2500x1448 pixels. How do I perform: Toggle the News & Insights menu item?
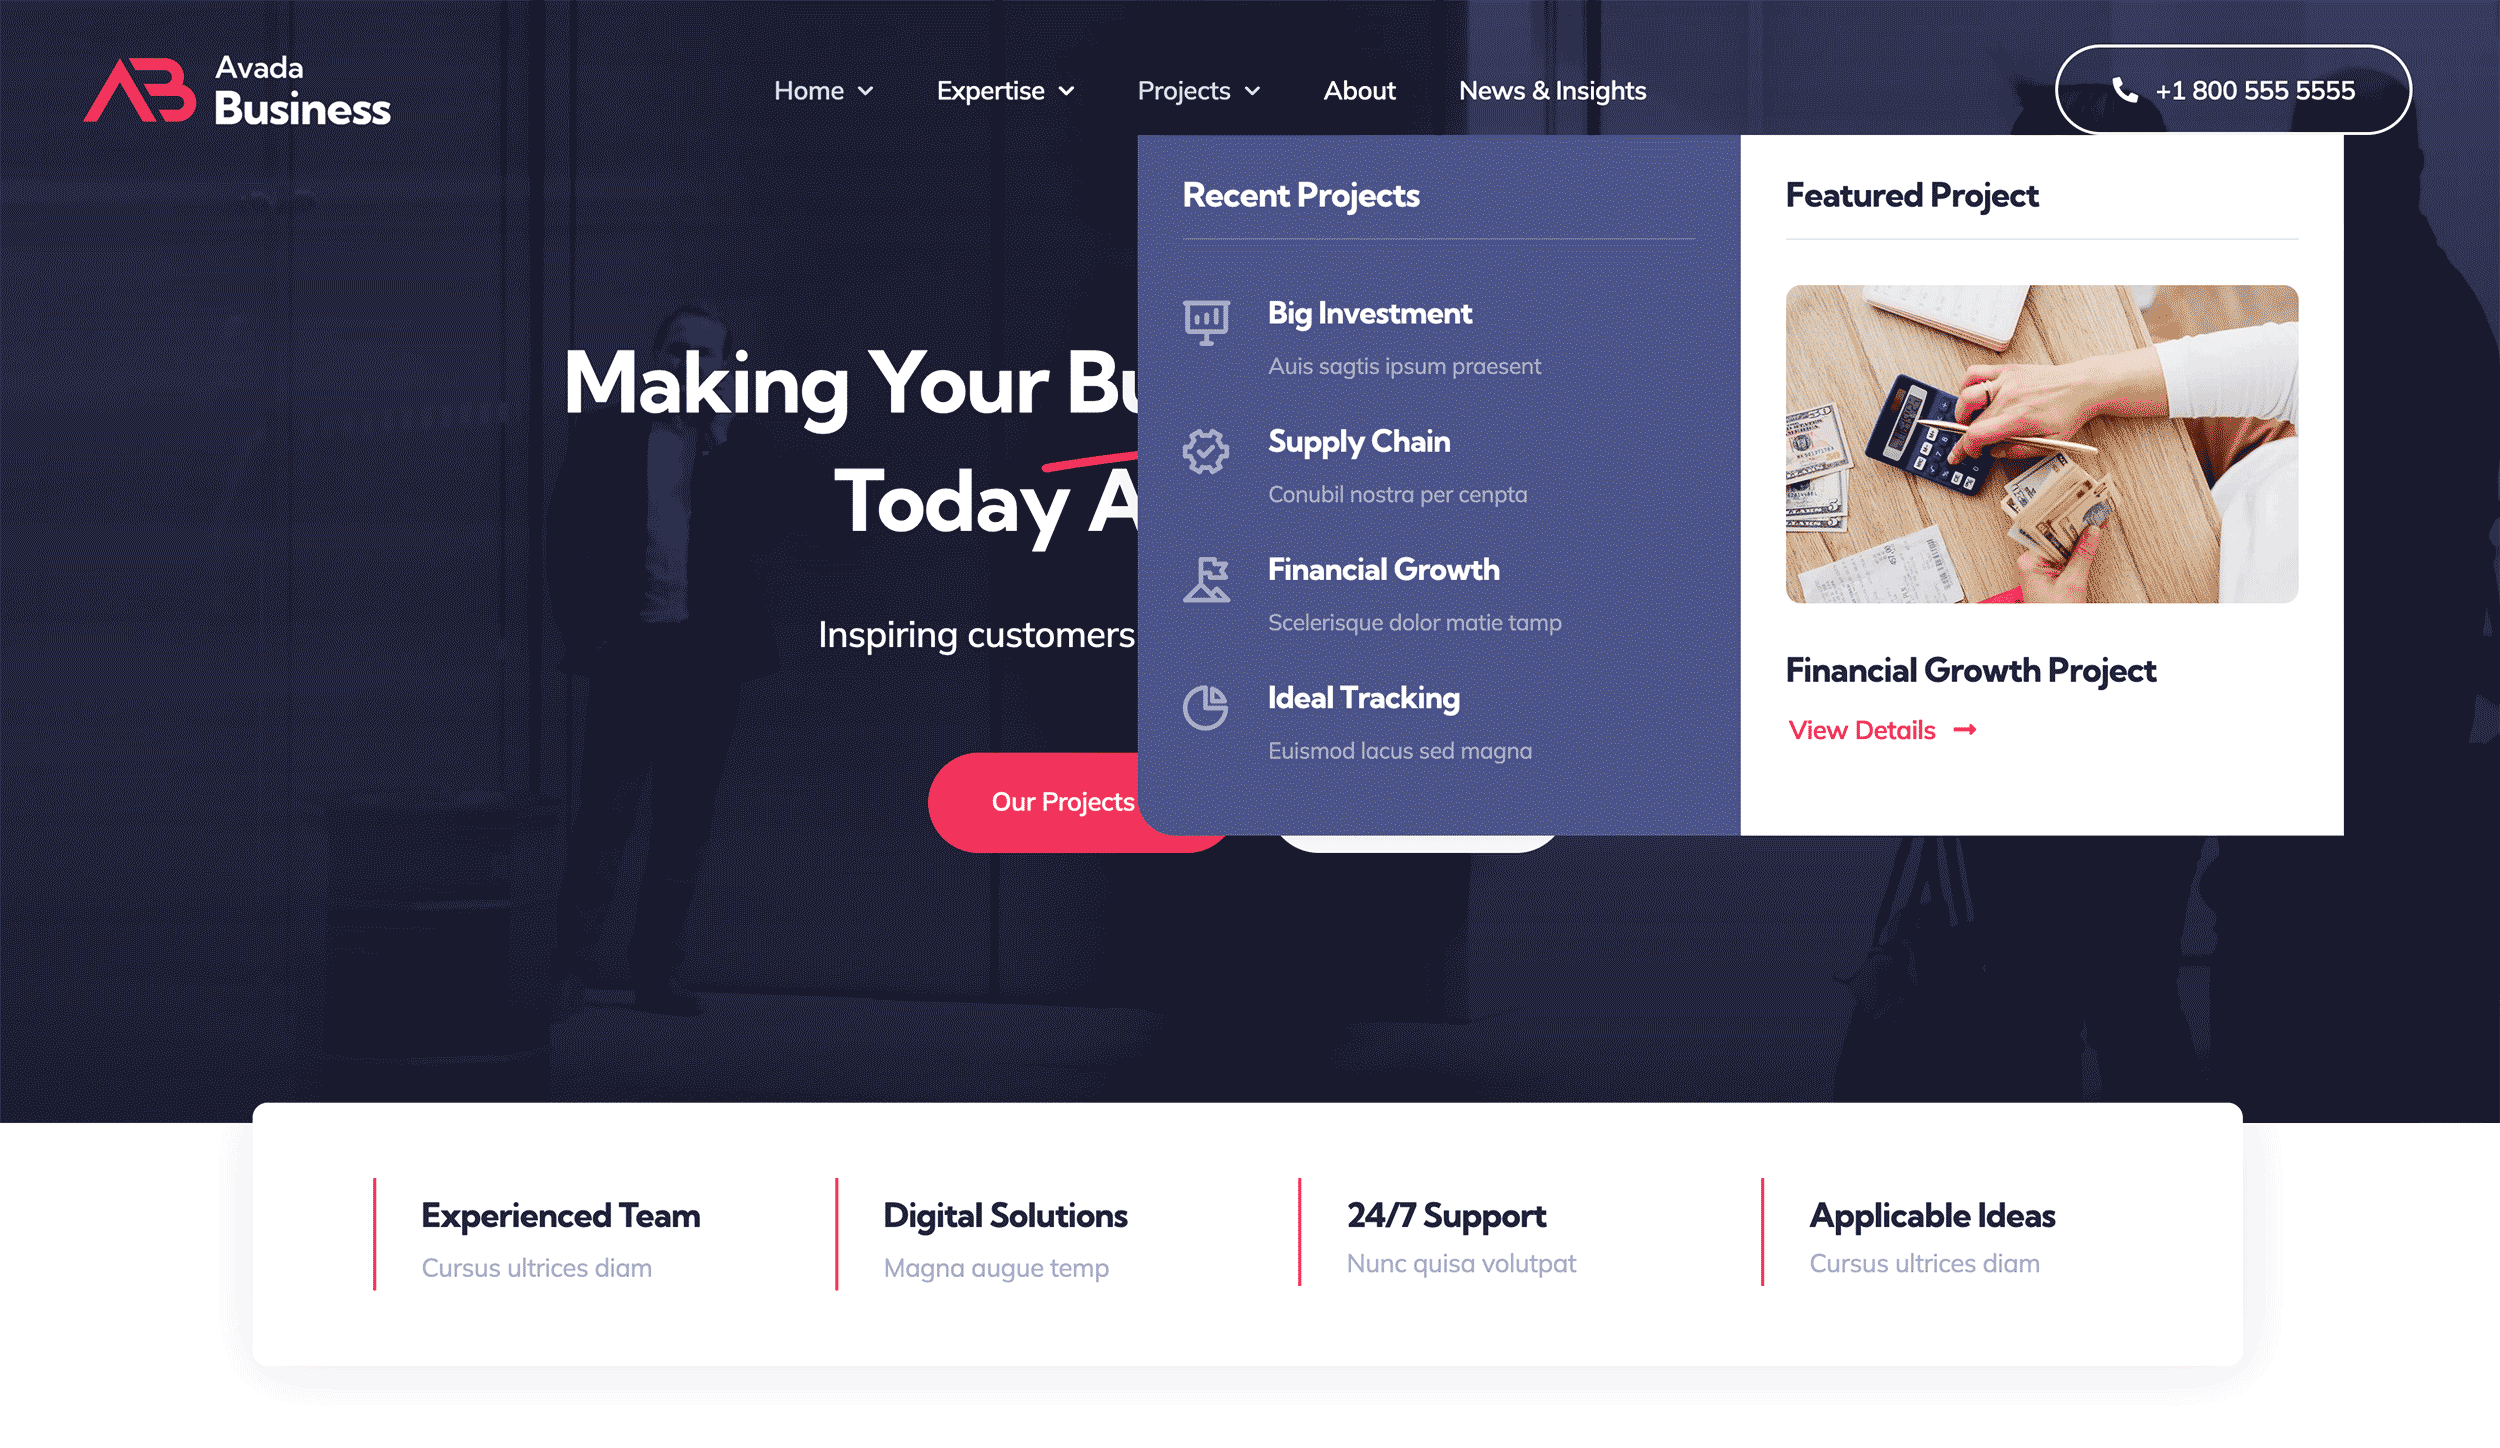[x=1551, y=90]
